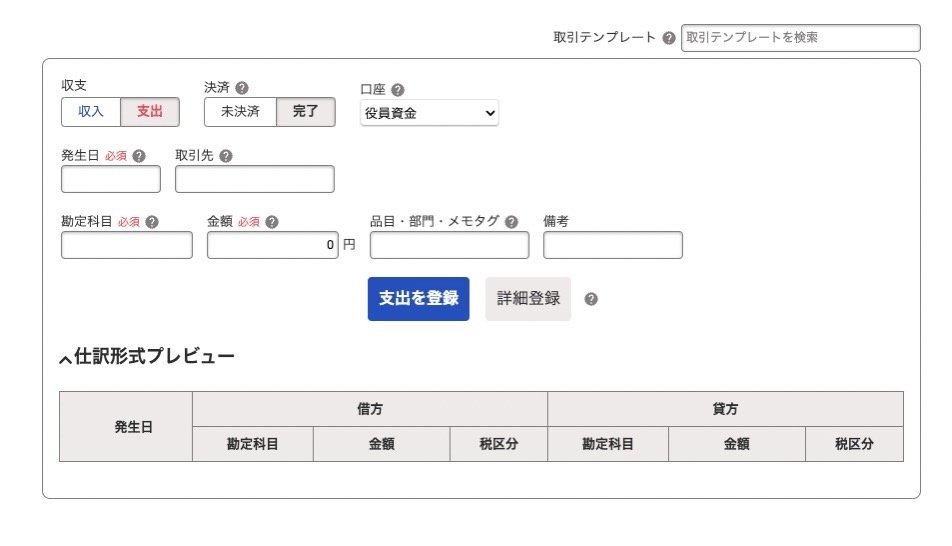The width and height of the screenshot is (952, 546).
Task: Click help icon beside 金額 label
Action: click(x=272, y=222)
